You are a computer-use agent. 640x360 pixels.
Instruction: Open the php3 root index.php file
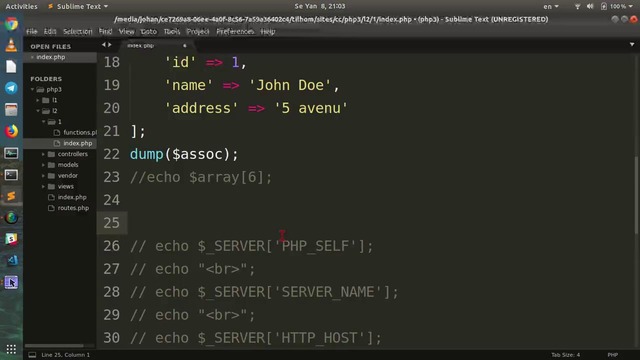click(72, 197)
